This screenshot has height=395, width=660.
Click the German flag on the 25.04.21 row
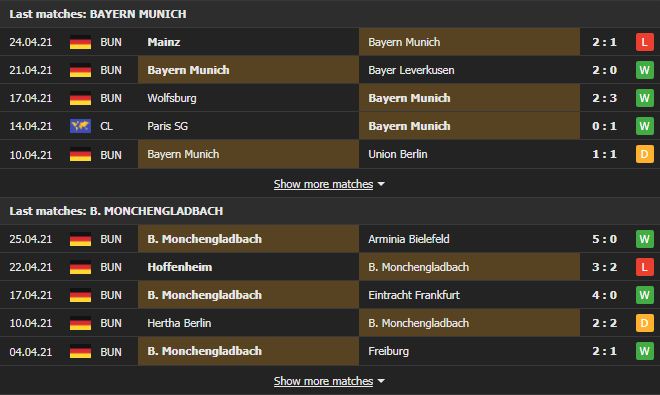tap(80, 239)
